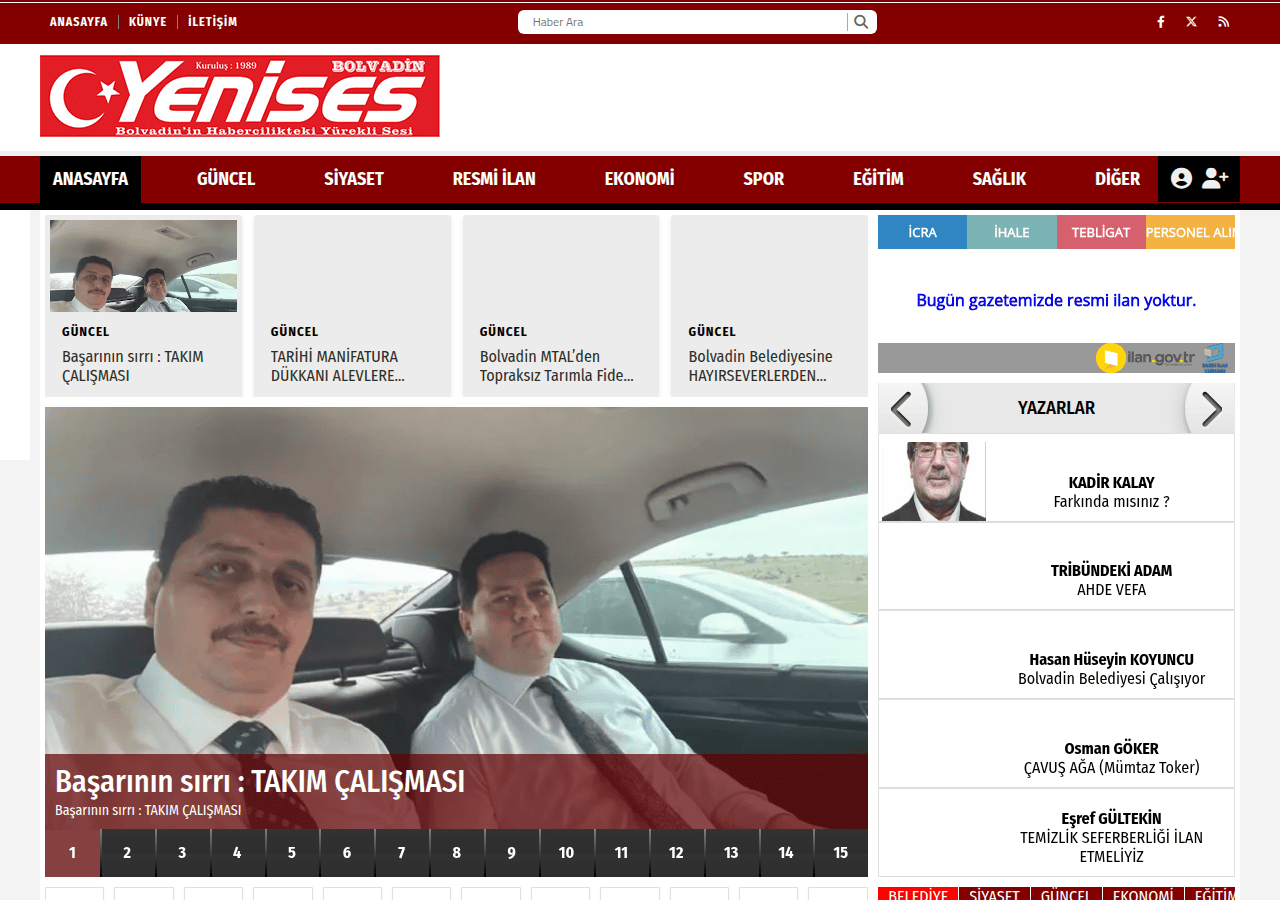Open the EĞİTİM menu item
Viewport: 1280px width, 900px height.
tap(878, 179)
